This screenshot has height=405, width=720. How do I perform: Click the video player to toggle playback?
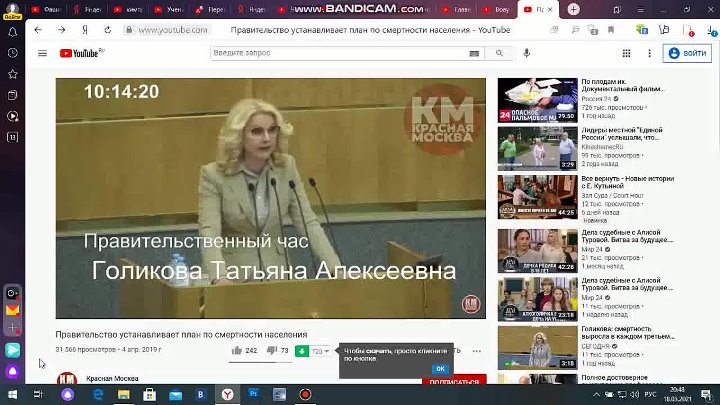coord(270,198)
